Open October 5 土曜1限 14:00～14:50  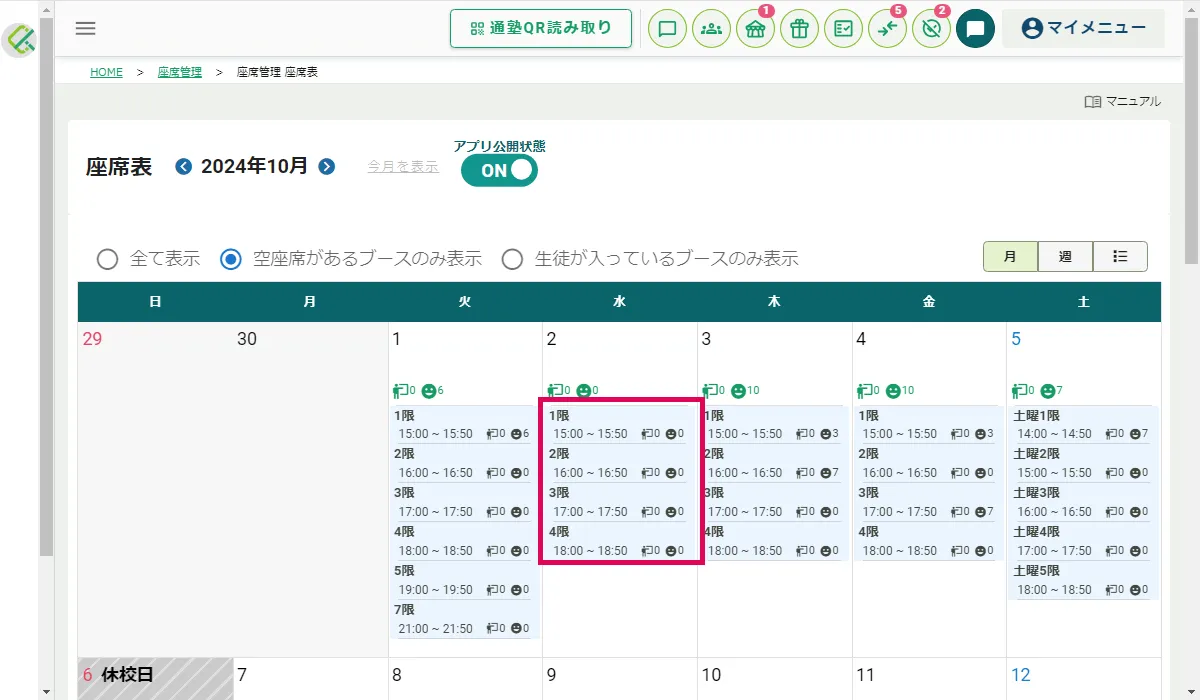pos(1082,425)
